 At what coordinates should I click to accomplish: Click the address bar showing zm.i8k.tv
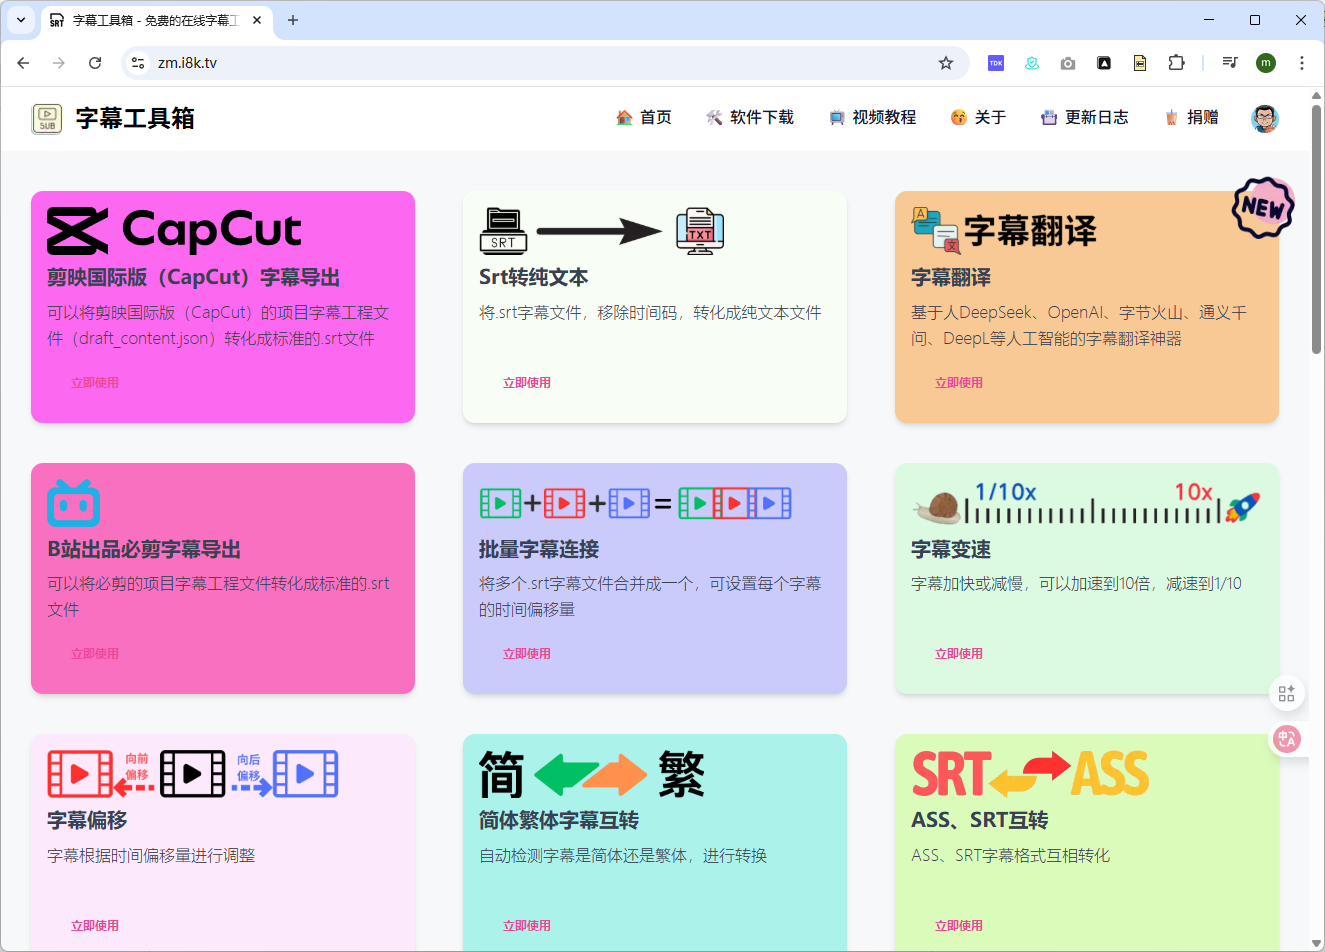(x=545, y=63)
